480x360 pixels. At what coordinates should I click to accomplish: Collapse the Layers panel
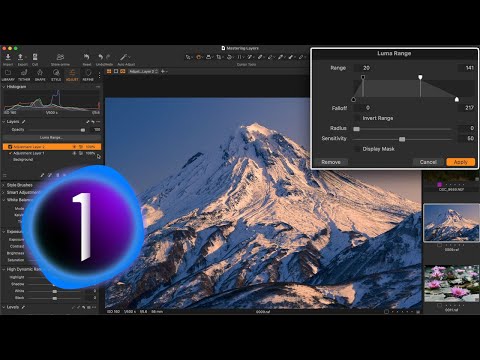tap(4, 122)
